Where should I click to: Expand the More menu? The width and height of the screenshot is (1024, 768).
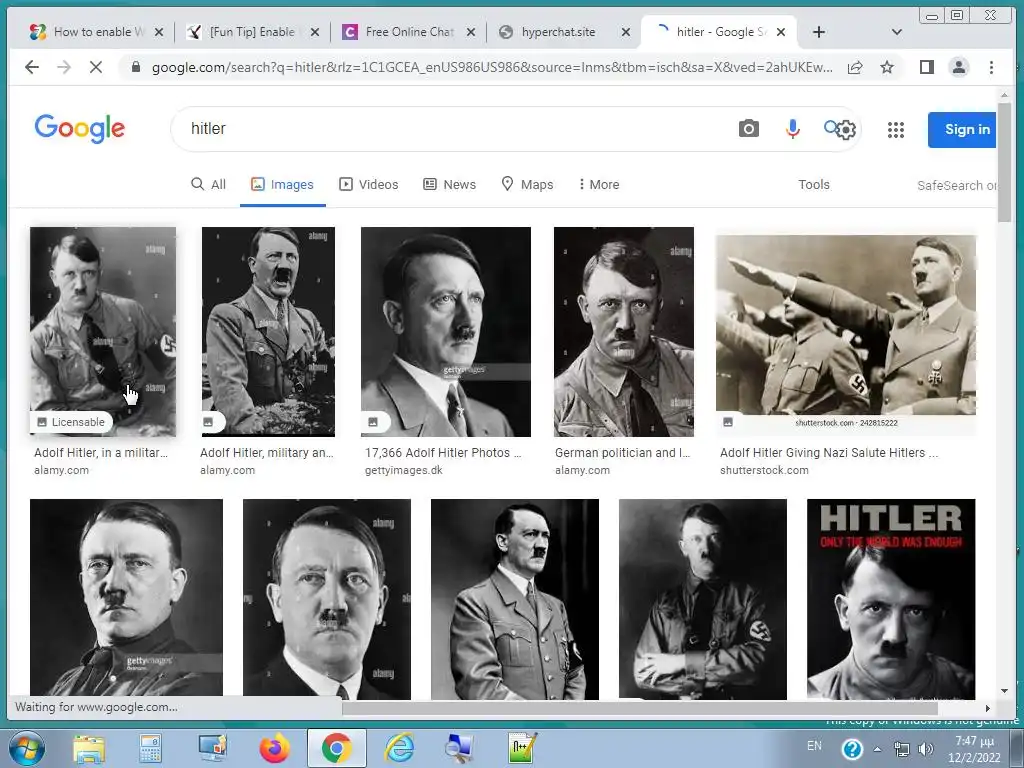pyautogui.click(x=598, y=185)
